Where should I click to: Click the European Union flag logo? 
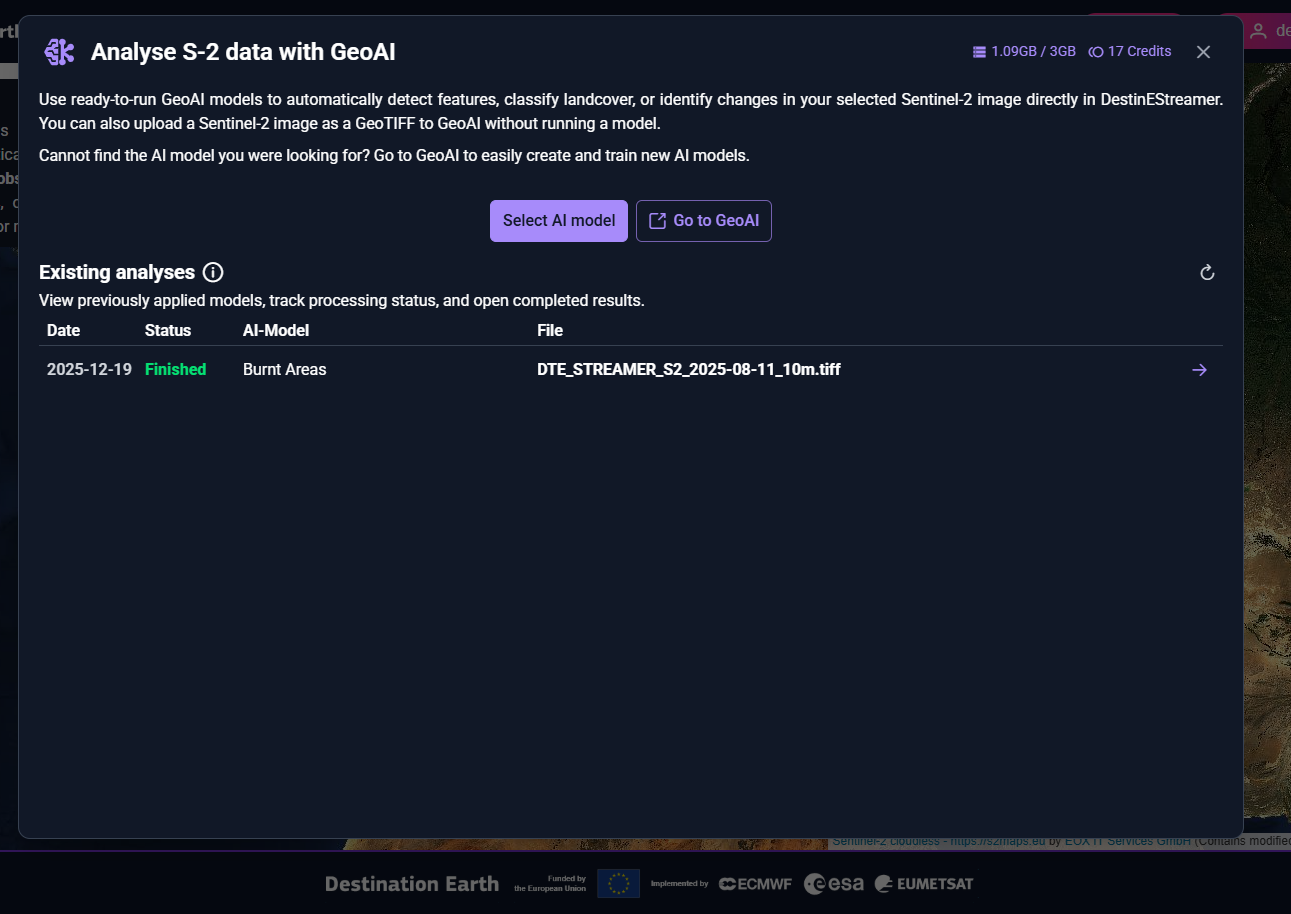[618, 883]
